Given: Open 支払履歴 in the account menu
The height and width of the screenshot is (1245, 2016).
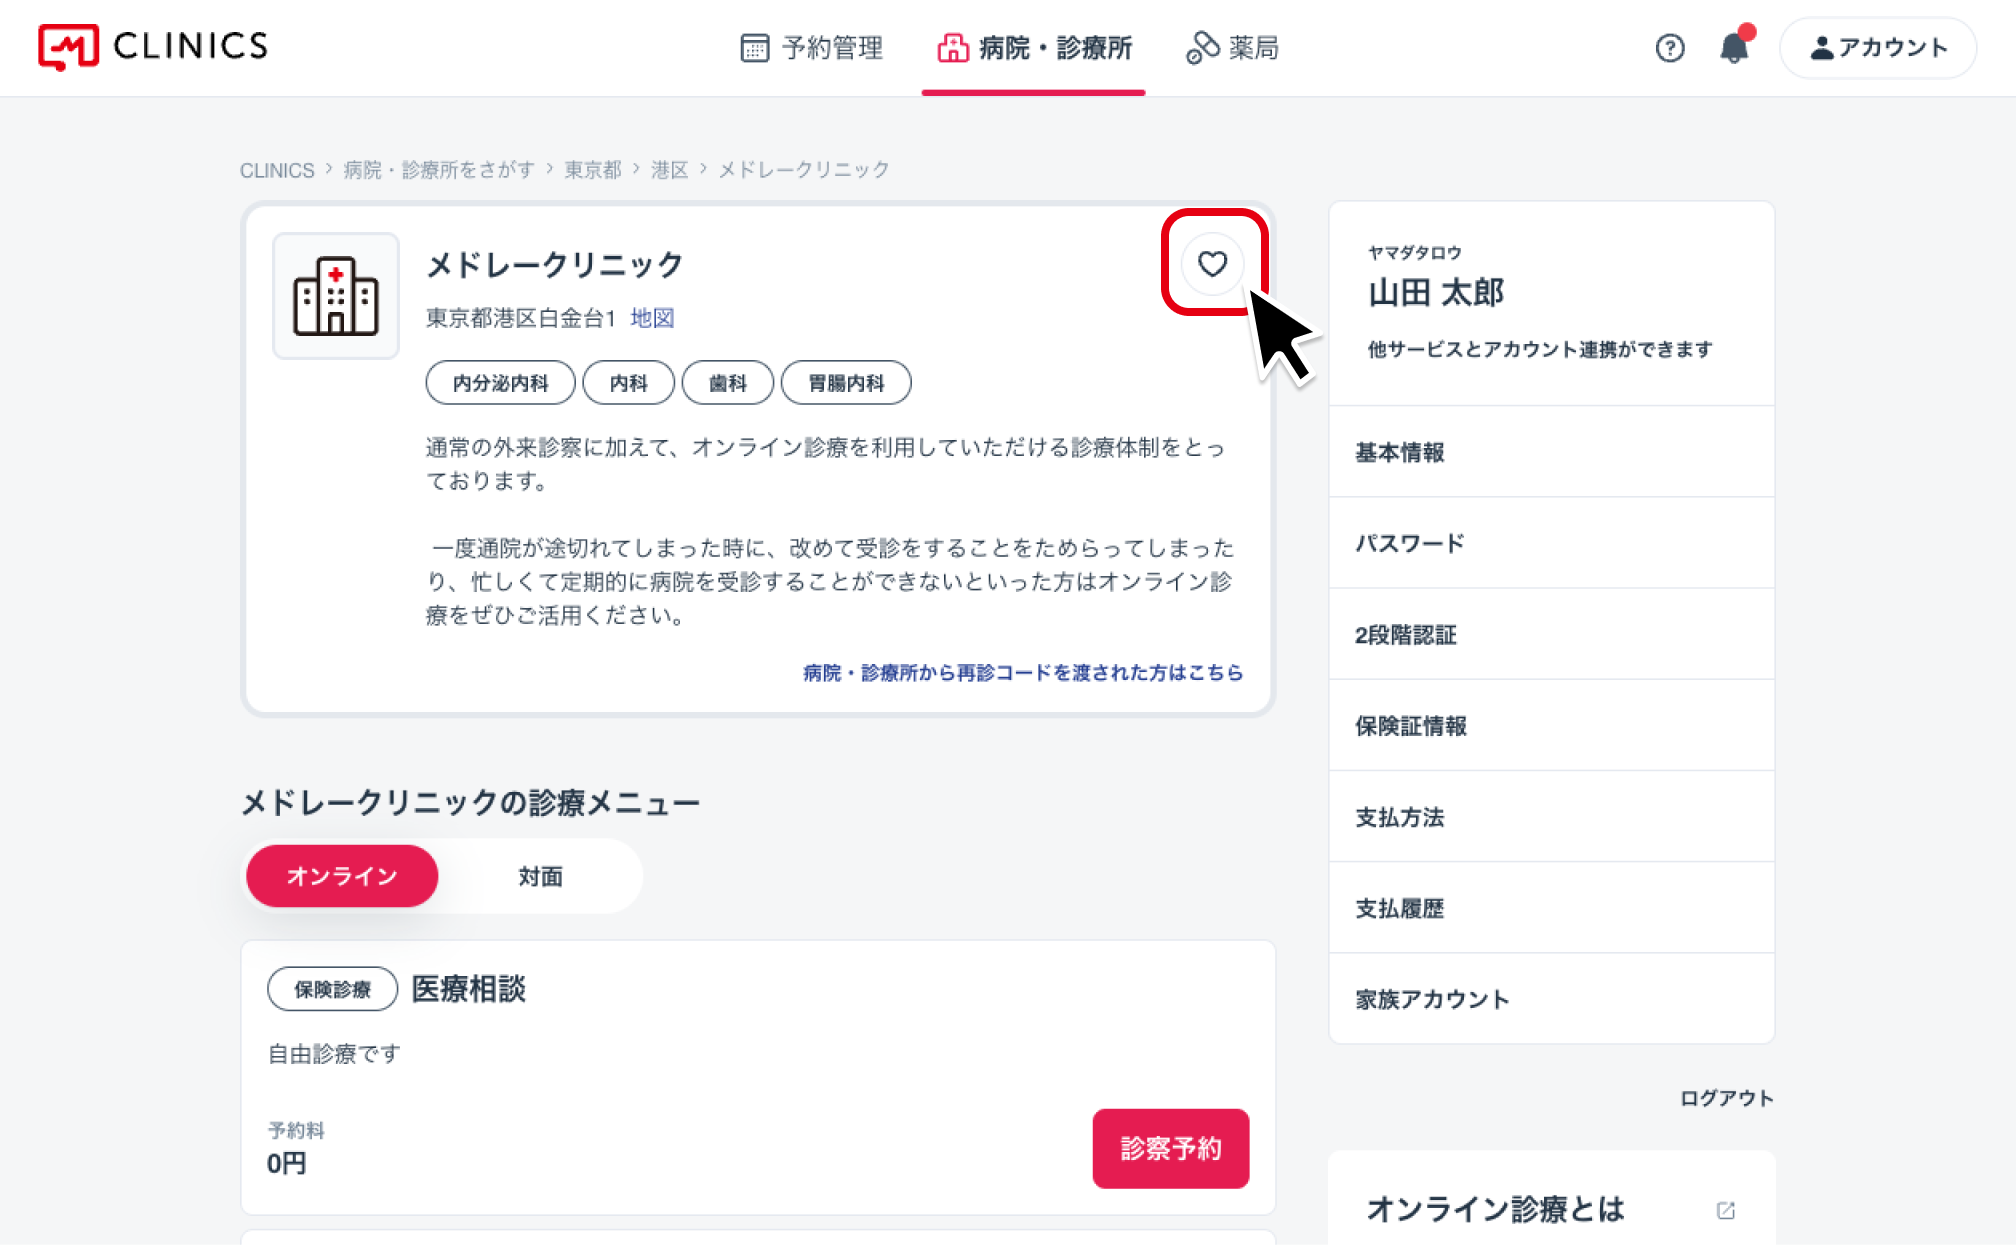Looking at the screenshot, I should tap(1552, 908).
